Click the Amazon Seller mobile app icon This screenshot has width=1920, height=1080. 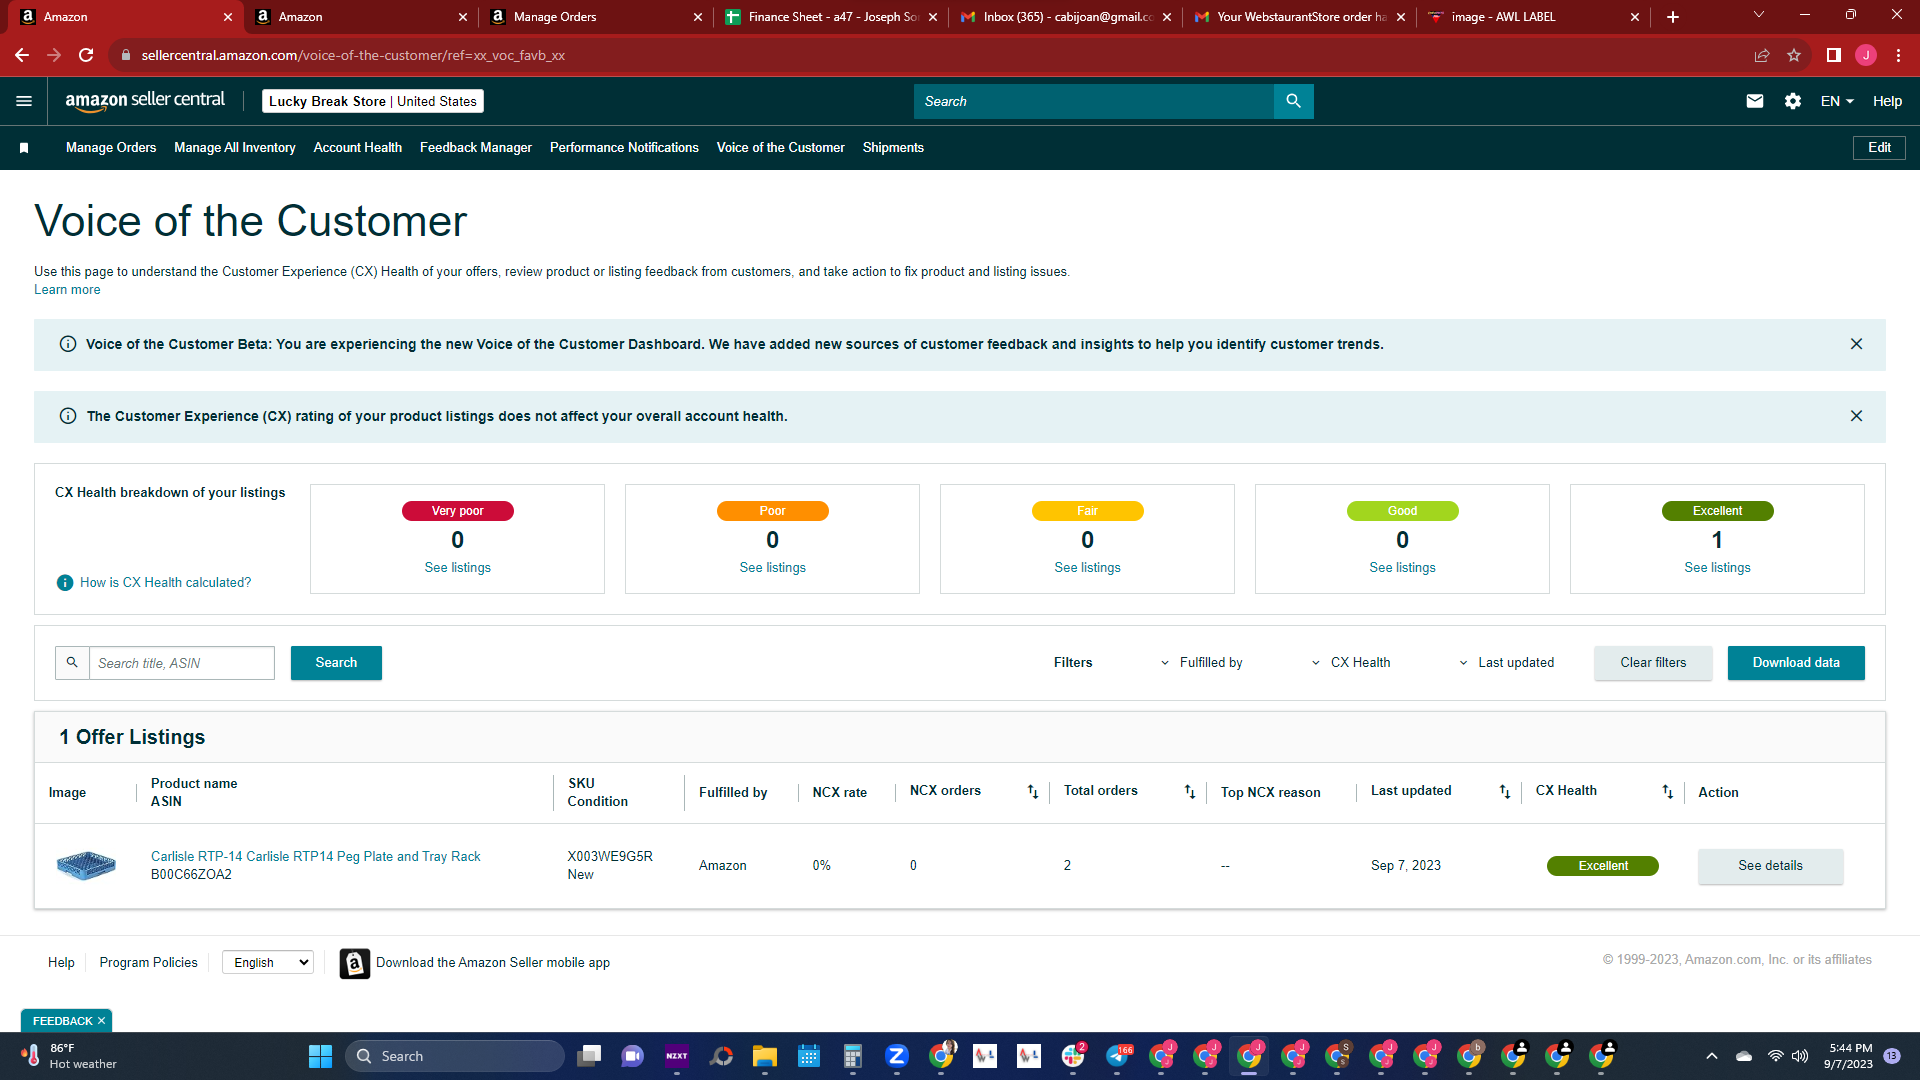coord(355,963)
